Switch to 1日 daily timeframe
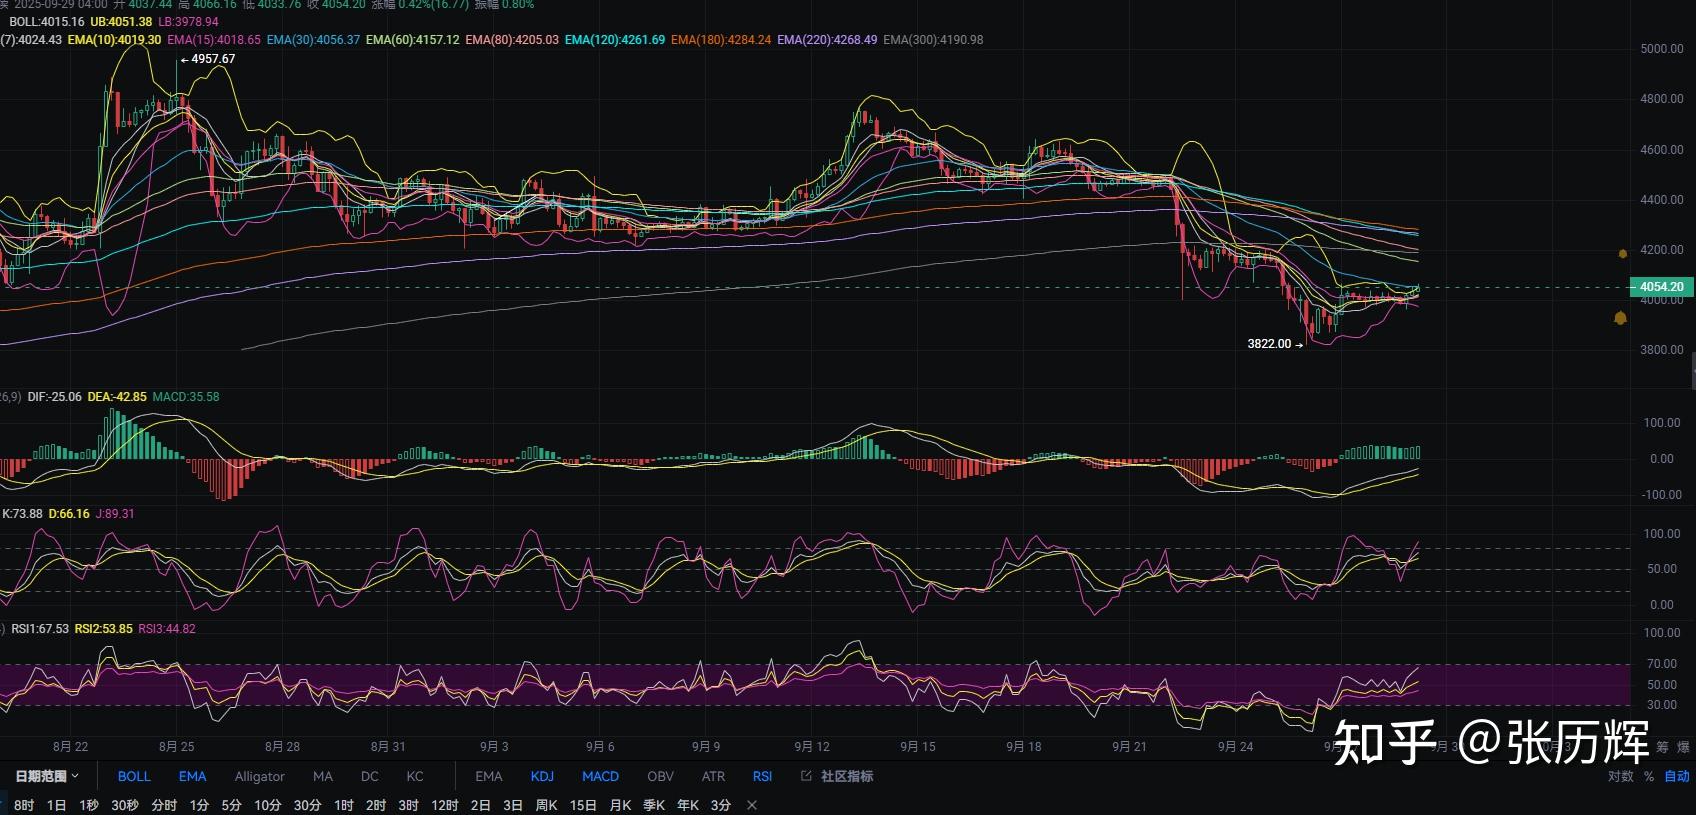This screenshot has width=1696, height=815. pos(57,805)
